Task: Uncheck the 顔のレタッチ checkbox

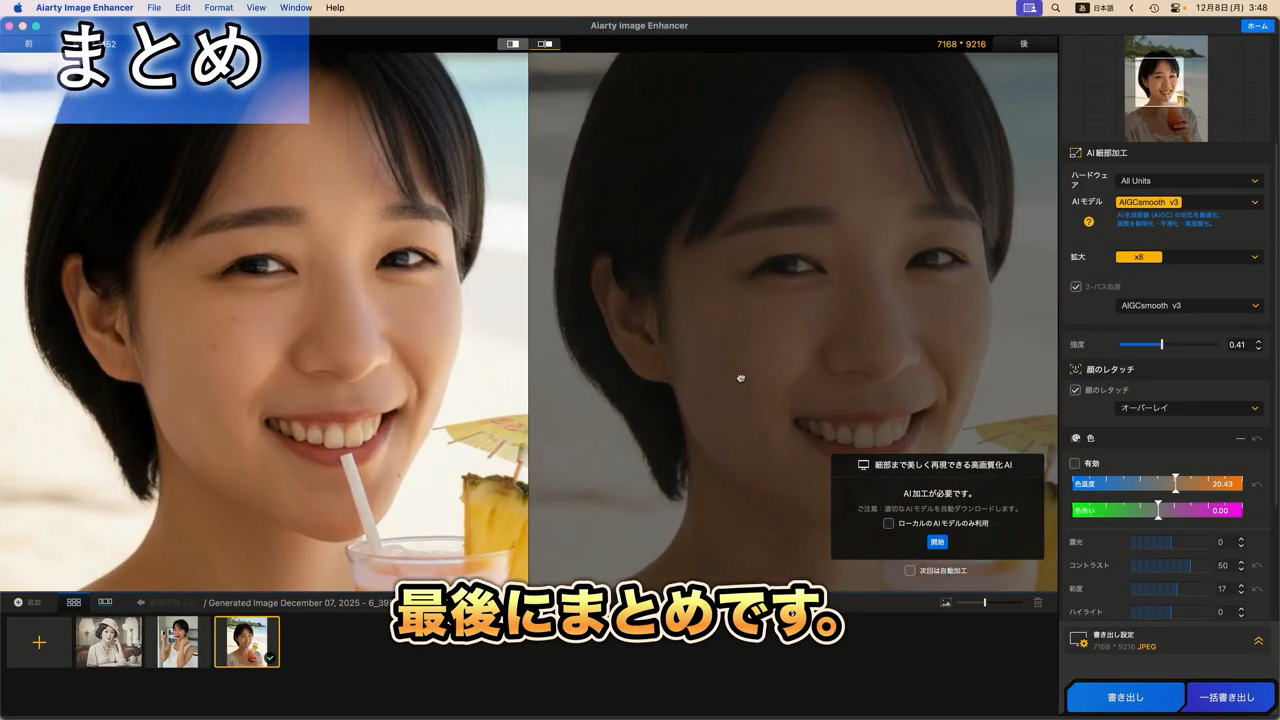Action: (1076, 390)
